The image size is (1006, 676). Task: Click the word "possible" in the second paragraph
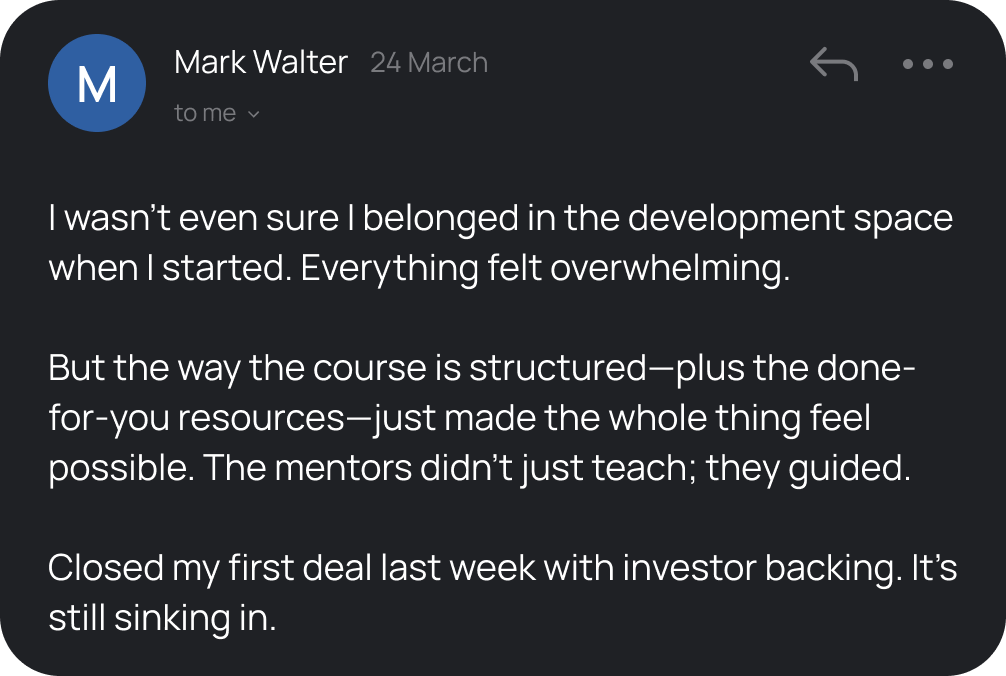119,467
